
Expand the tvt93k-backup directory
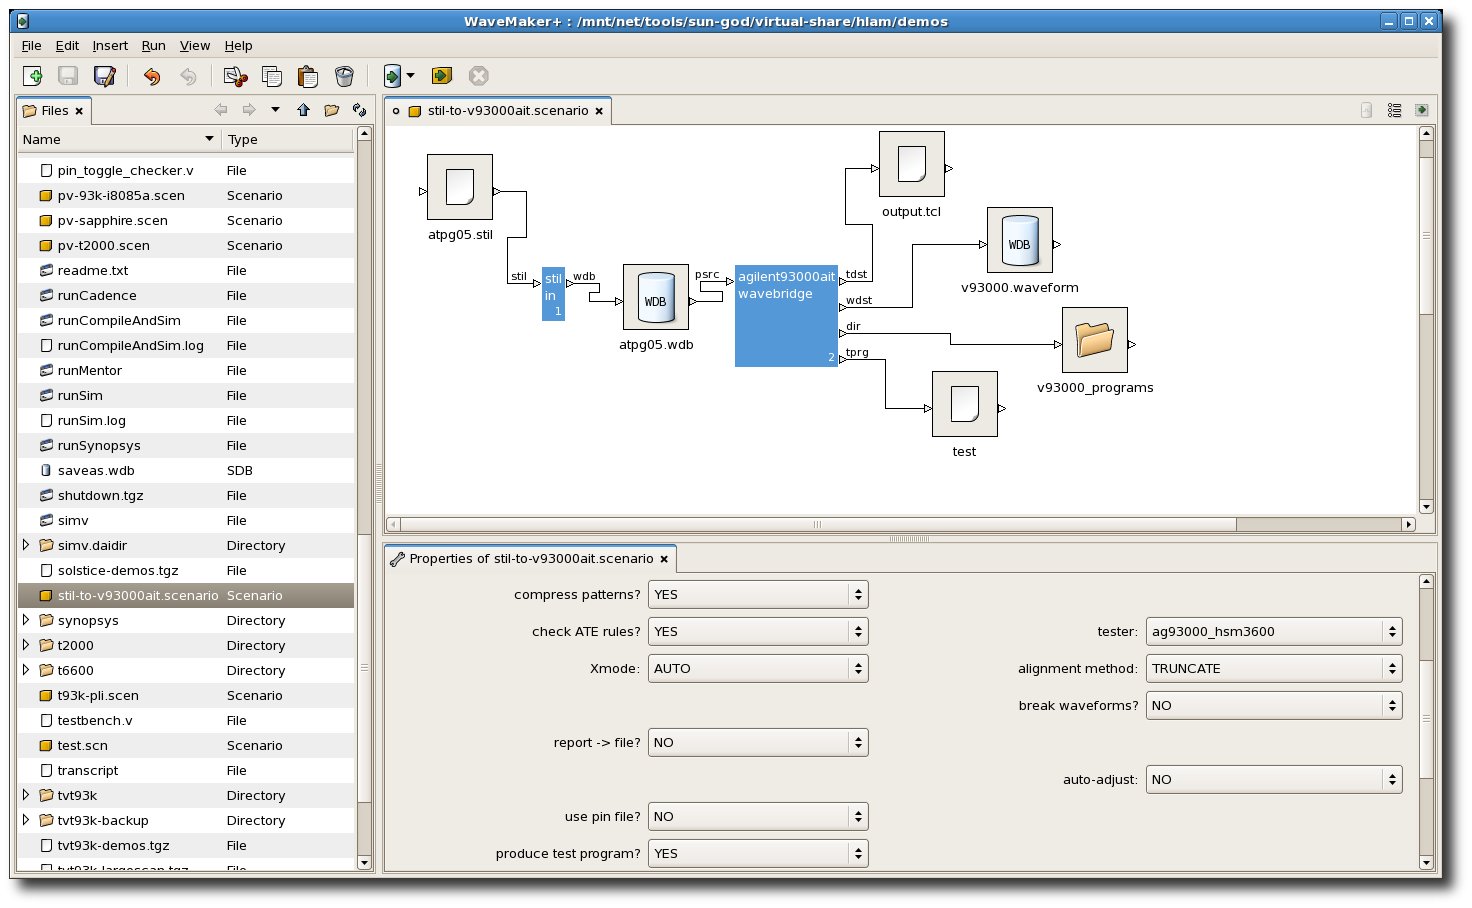pyautogui.click(x=26, y=820)
